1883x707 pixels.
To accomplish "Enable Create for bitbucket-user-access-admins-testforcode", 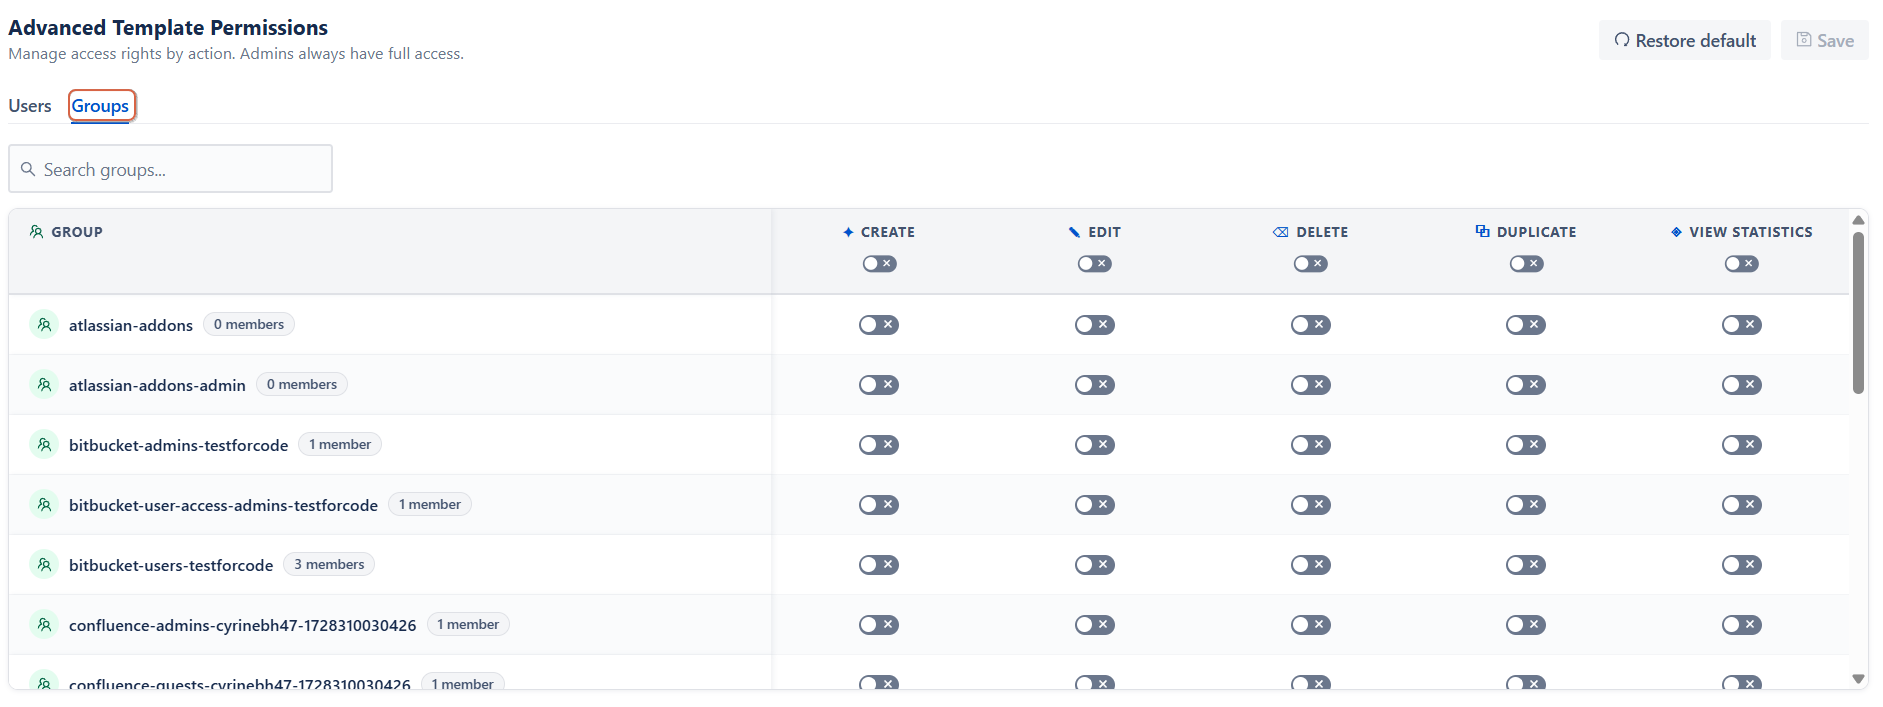I will (x=879, y=505).
